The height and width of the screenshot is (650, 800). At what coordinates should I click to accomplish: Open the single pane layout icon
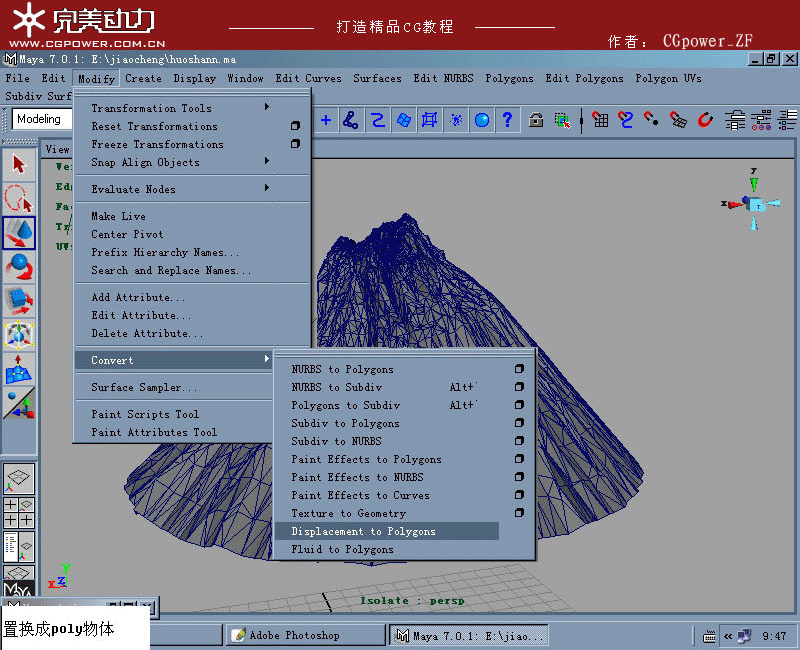pyautogui.click(x=20, y=479)
